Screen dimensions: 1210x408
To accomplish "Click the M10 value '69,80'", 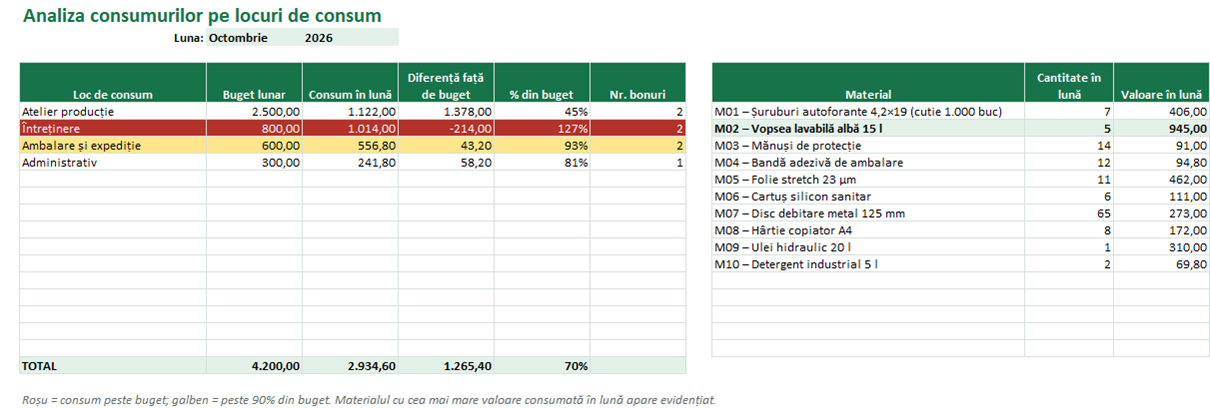I will point(1161,265).
